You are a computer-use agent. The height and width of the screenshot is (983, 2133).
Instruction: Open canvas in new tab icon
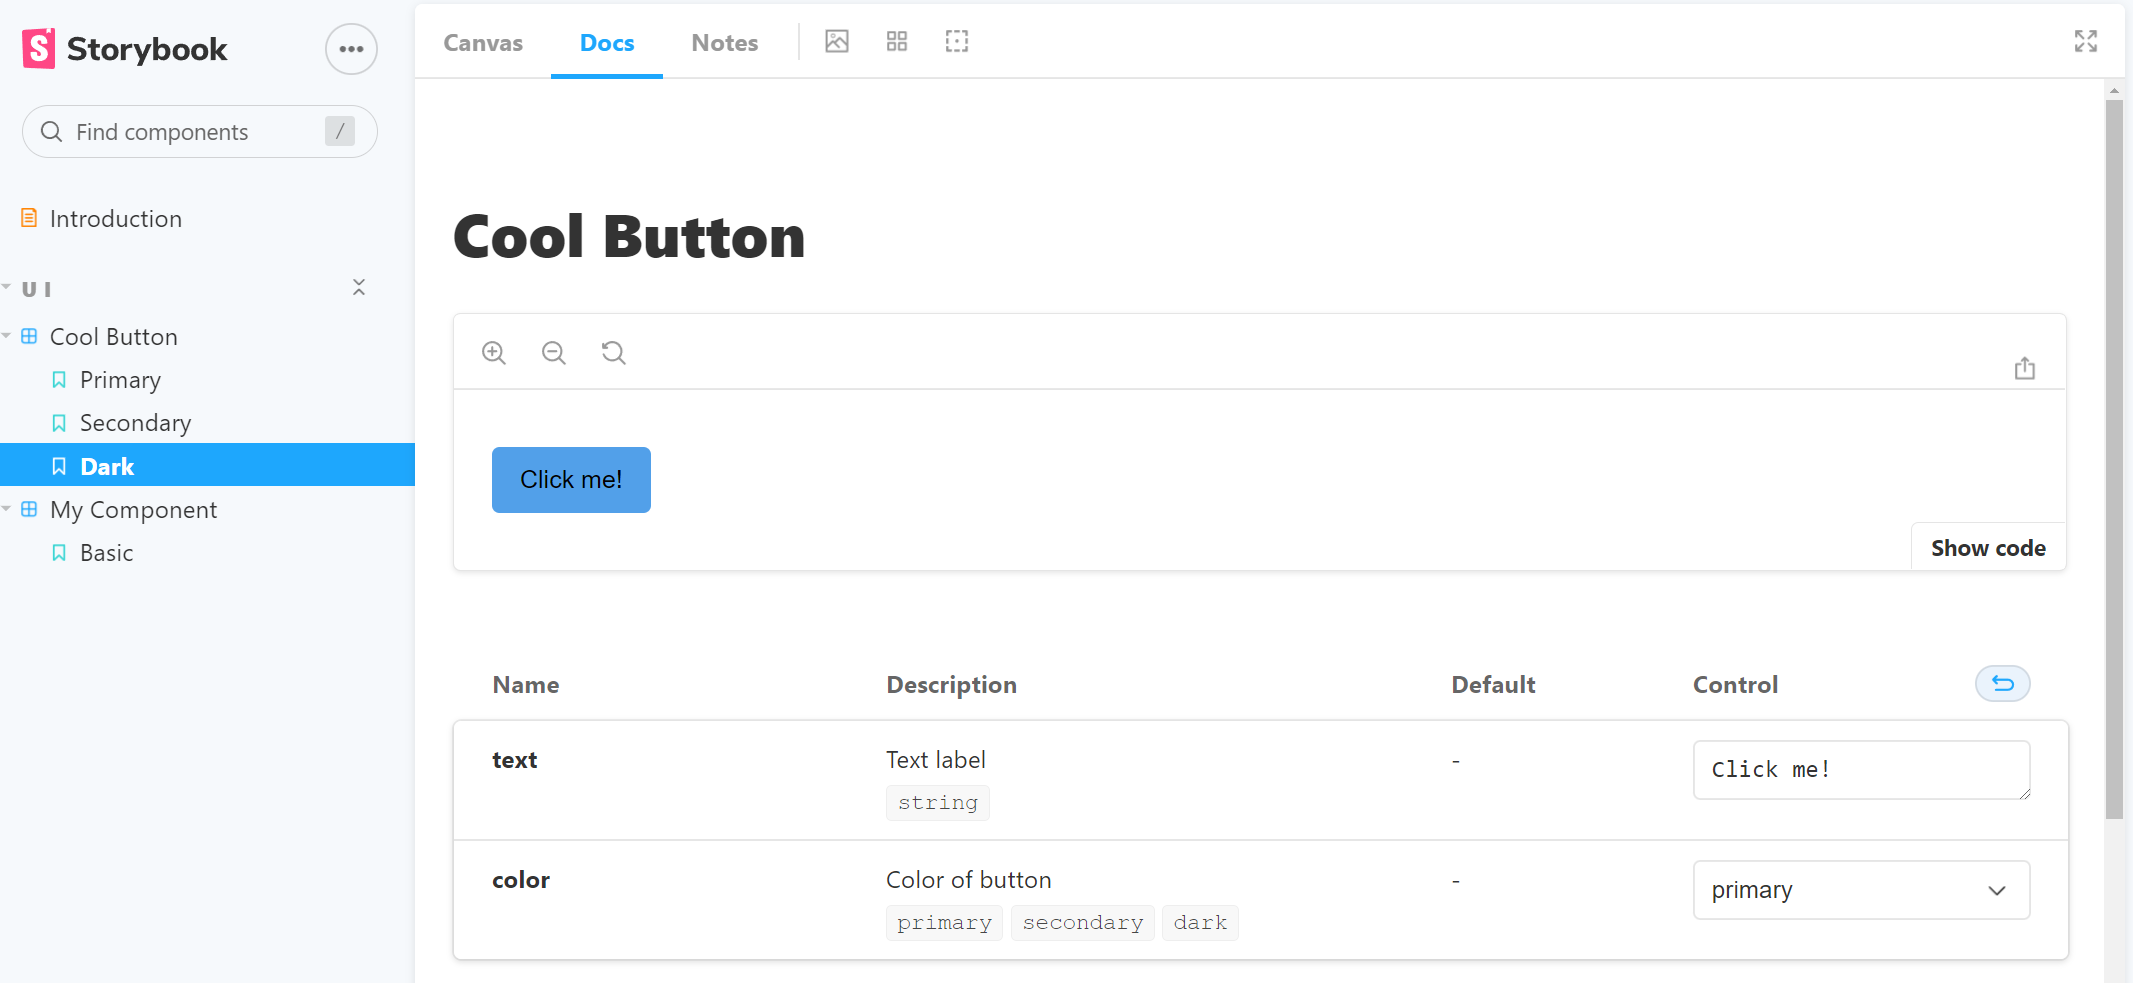click(x=2024, y=368)
